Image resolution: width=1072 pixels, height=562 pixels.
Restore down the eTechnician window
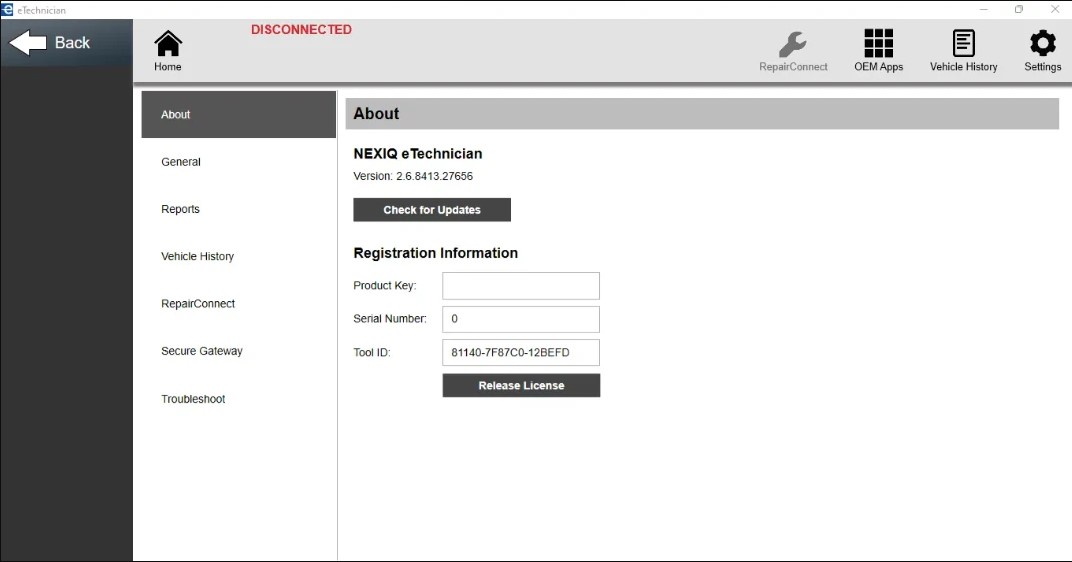[x=1019, y=9]
